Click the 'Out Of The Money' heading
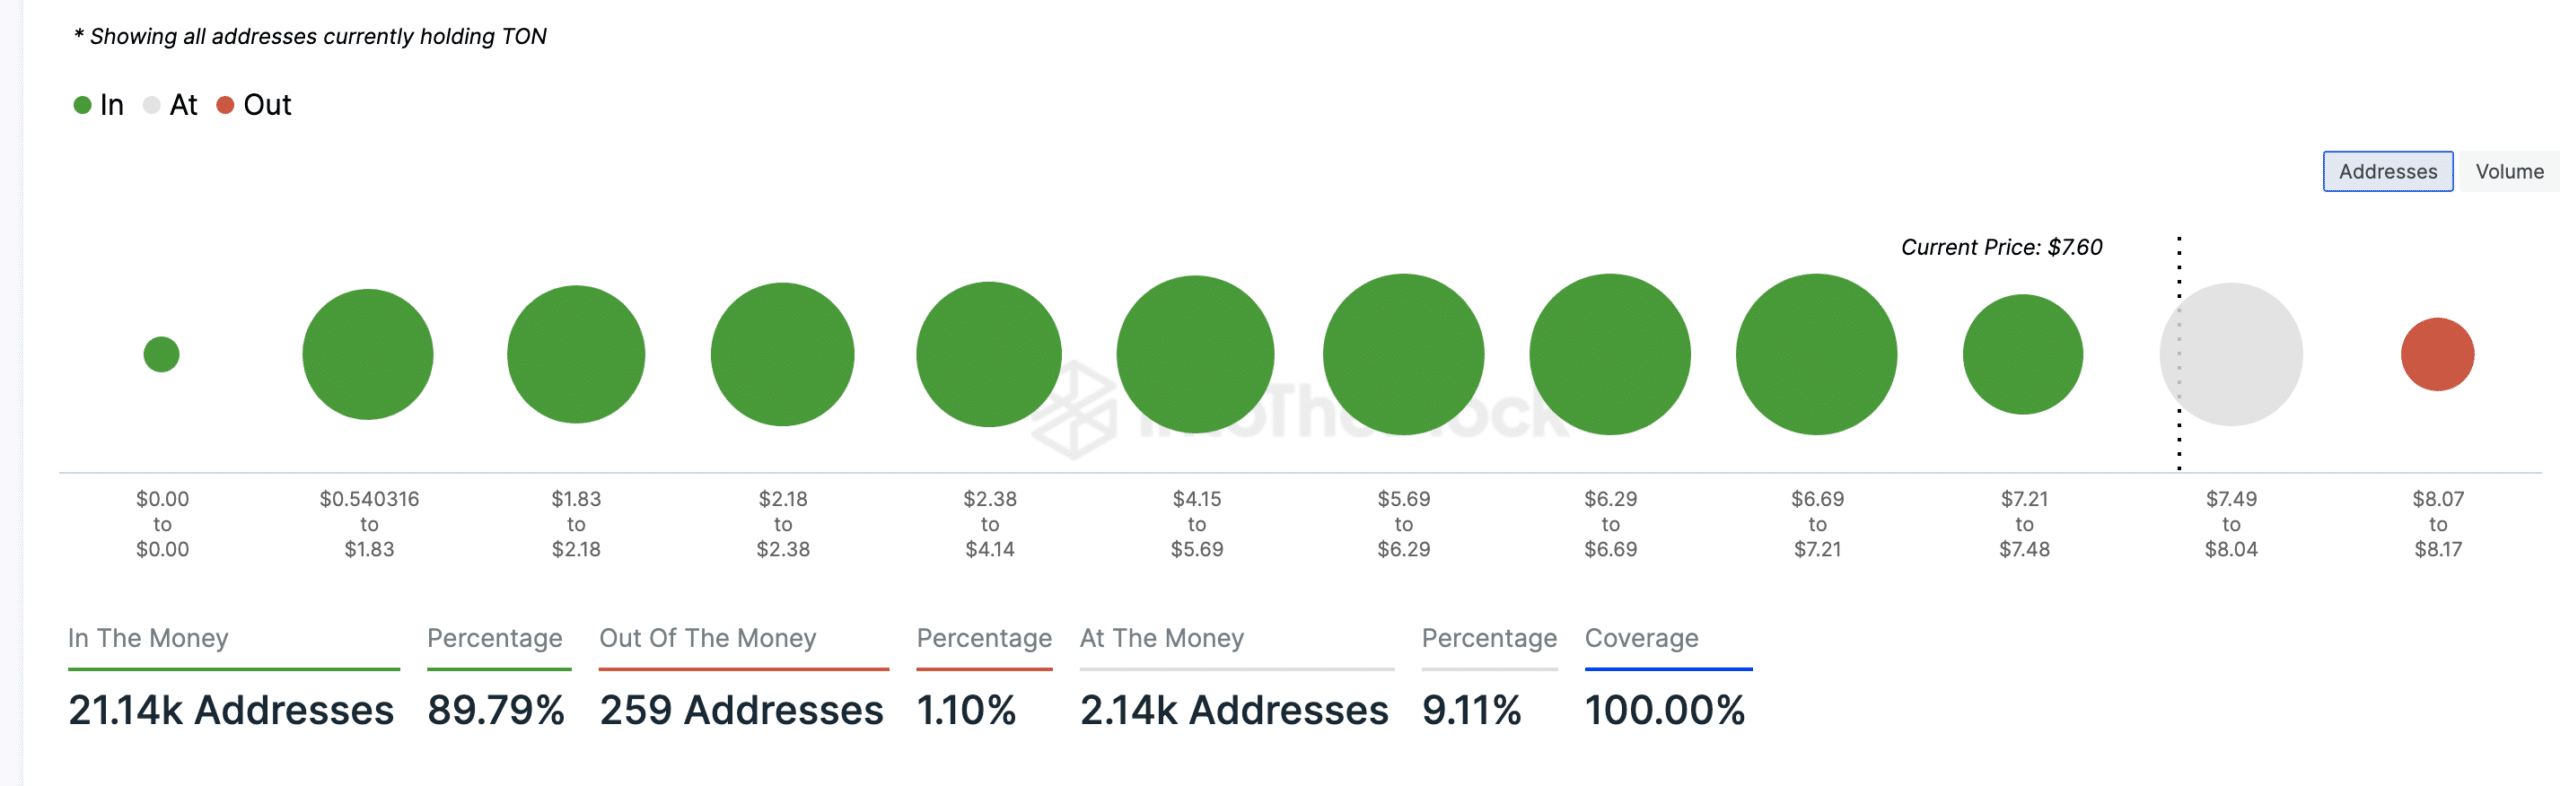The width and height of the screenshot is (2560, 786). (x=708, y=638)
